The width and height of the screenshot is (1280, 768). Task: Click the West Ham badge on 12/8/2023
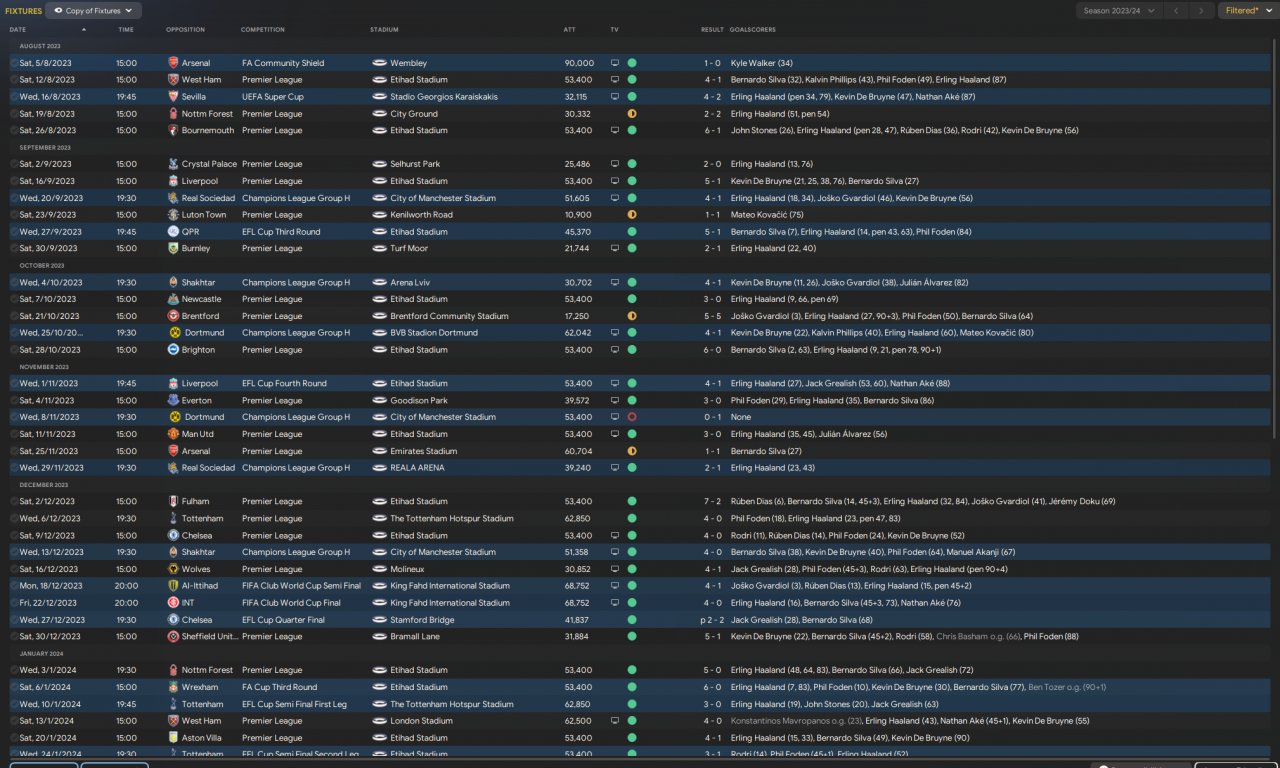click(x=173, y=80)
